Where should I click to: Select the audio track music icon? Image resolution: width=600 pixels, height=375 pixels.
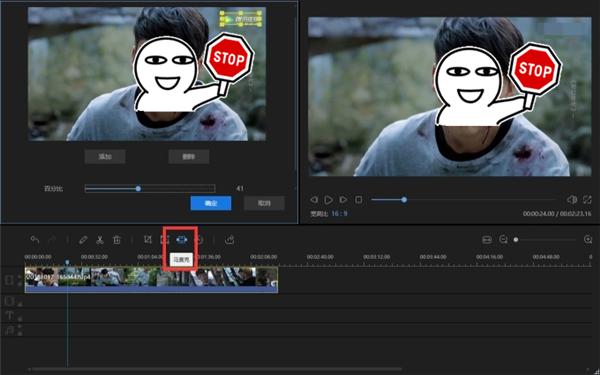pos(9,330)
